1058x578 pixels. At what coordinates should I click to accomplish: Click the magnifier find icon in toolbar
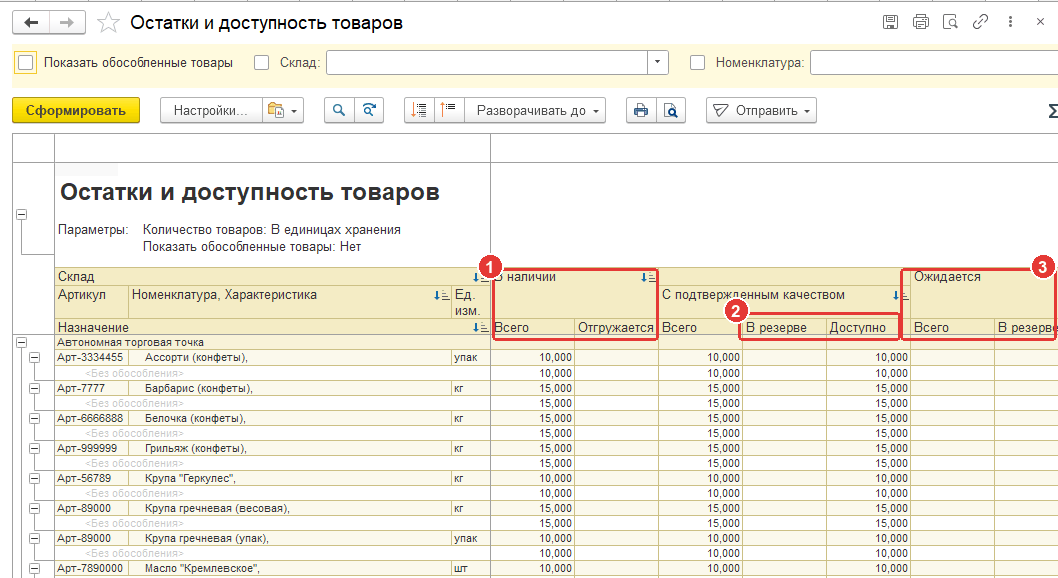pos(339,111)
